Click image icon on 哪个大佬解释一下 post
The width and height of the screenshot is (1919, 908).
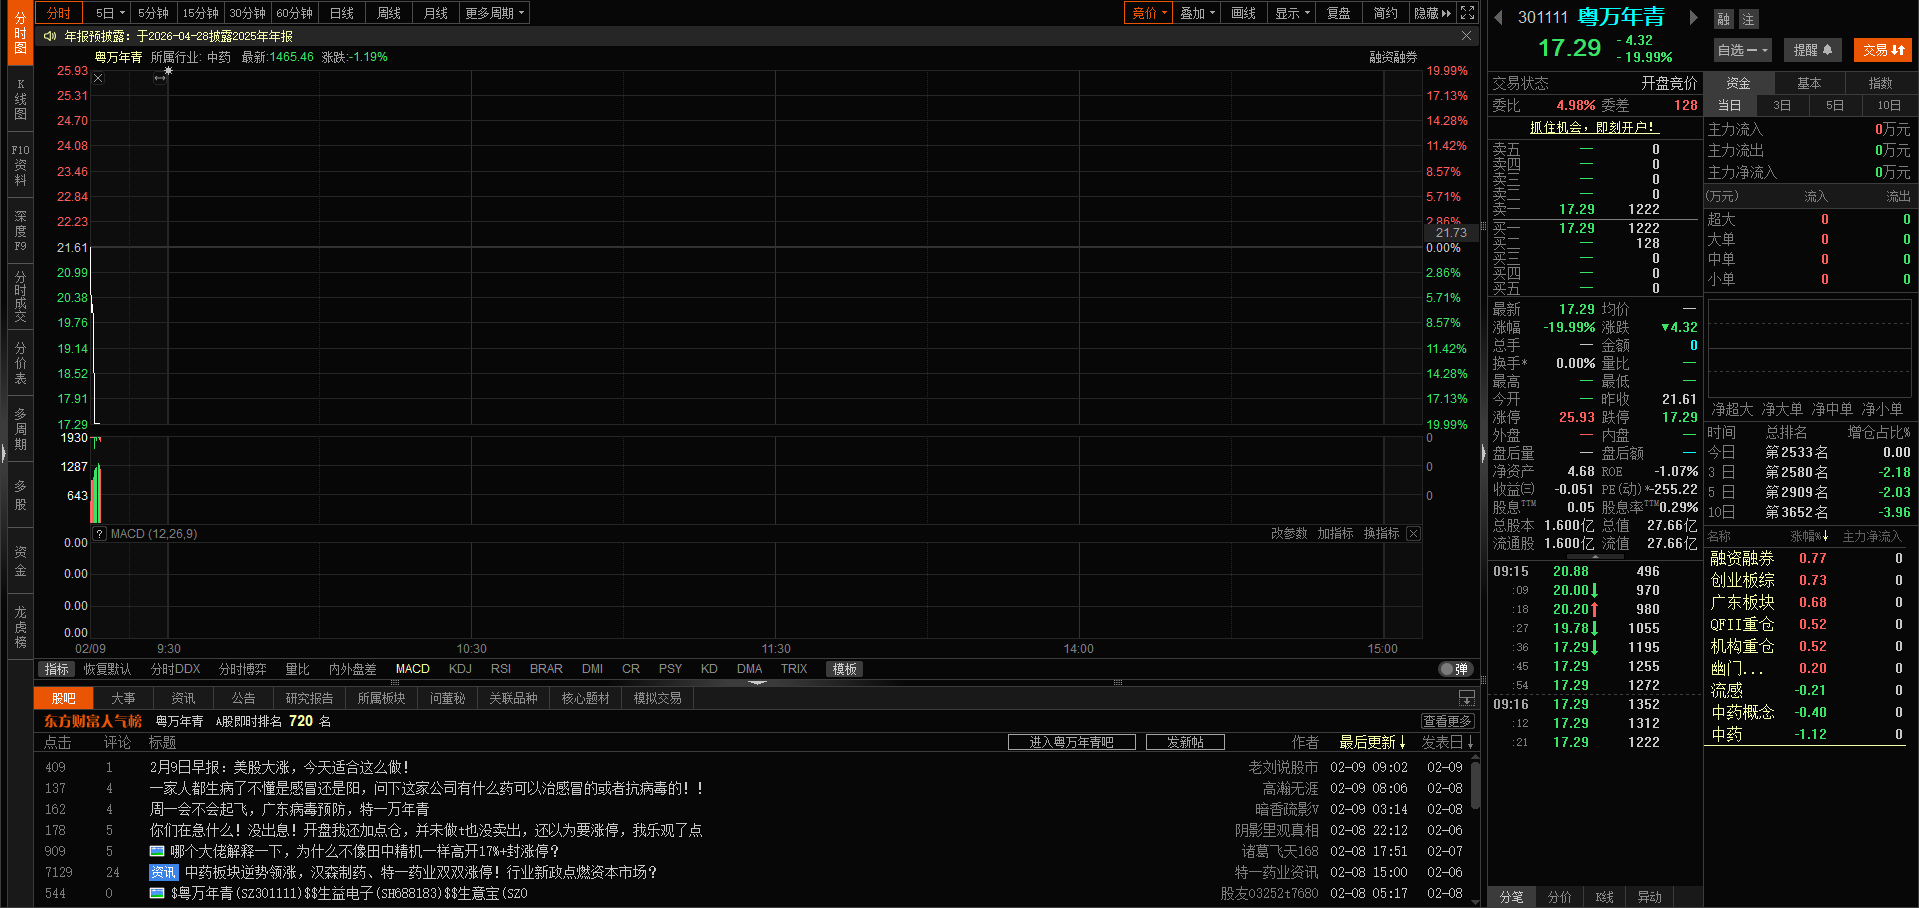157,851
